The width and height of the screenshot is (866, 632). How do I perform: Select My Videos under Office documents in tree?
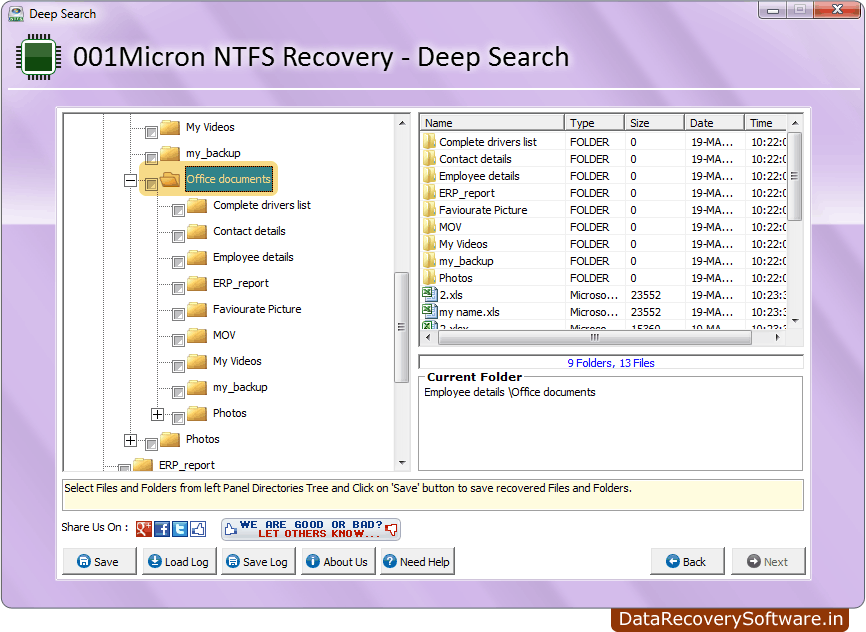point(237,361)
